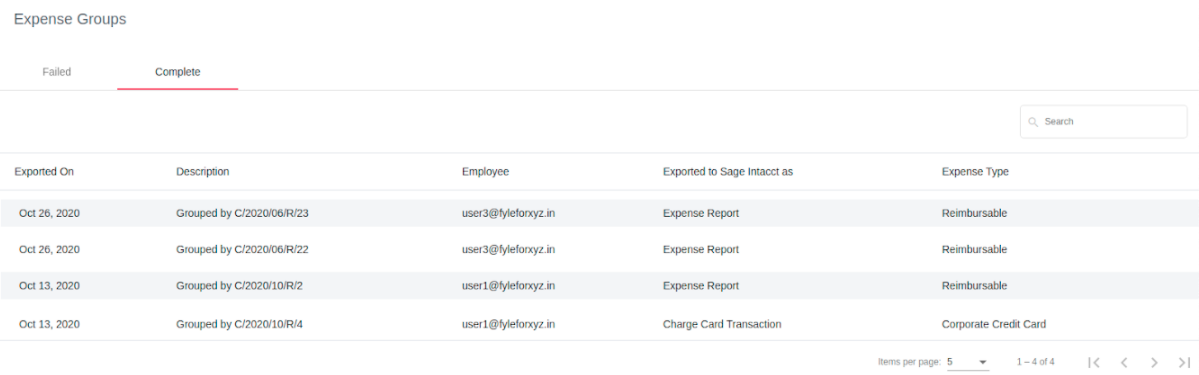This screenshot has height=375, width=1199.
Task: Open the Items per page dropdown
Action: click(967, 361)
